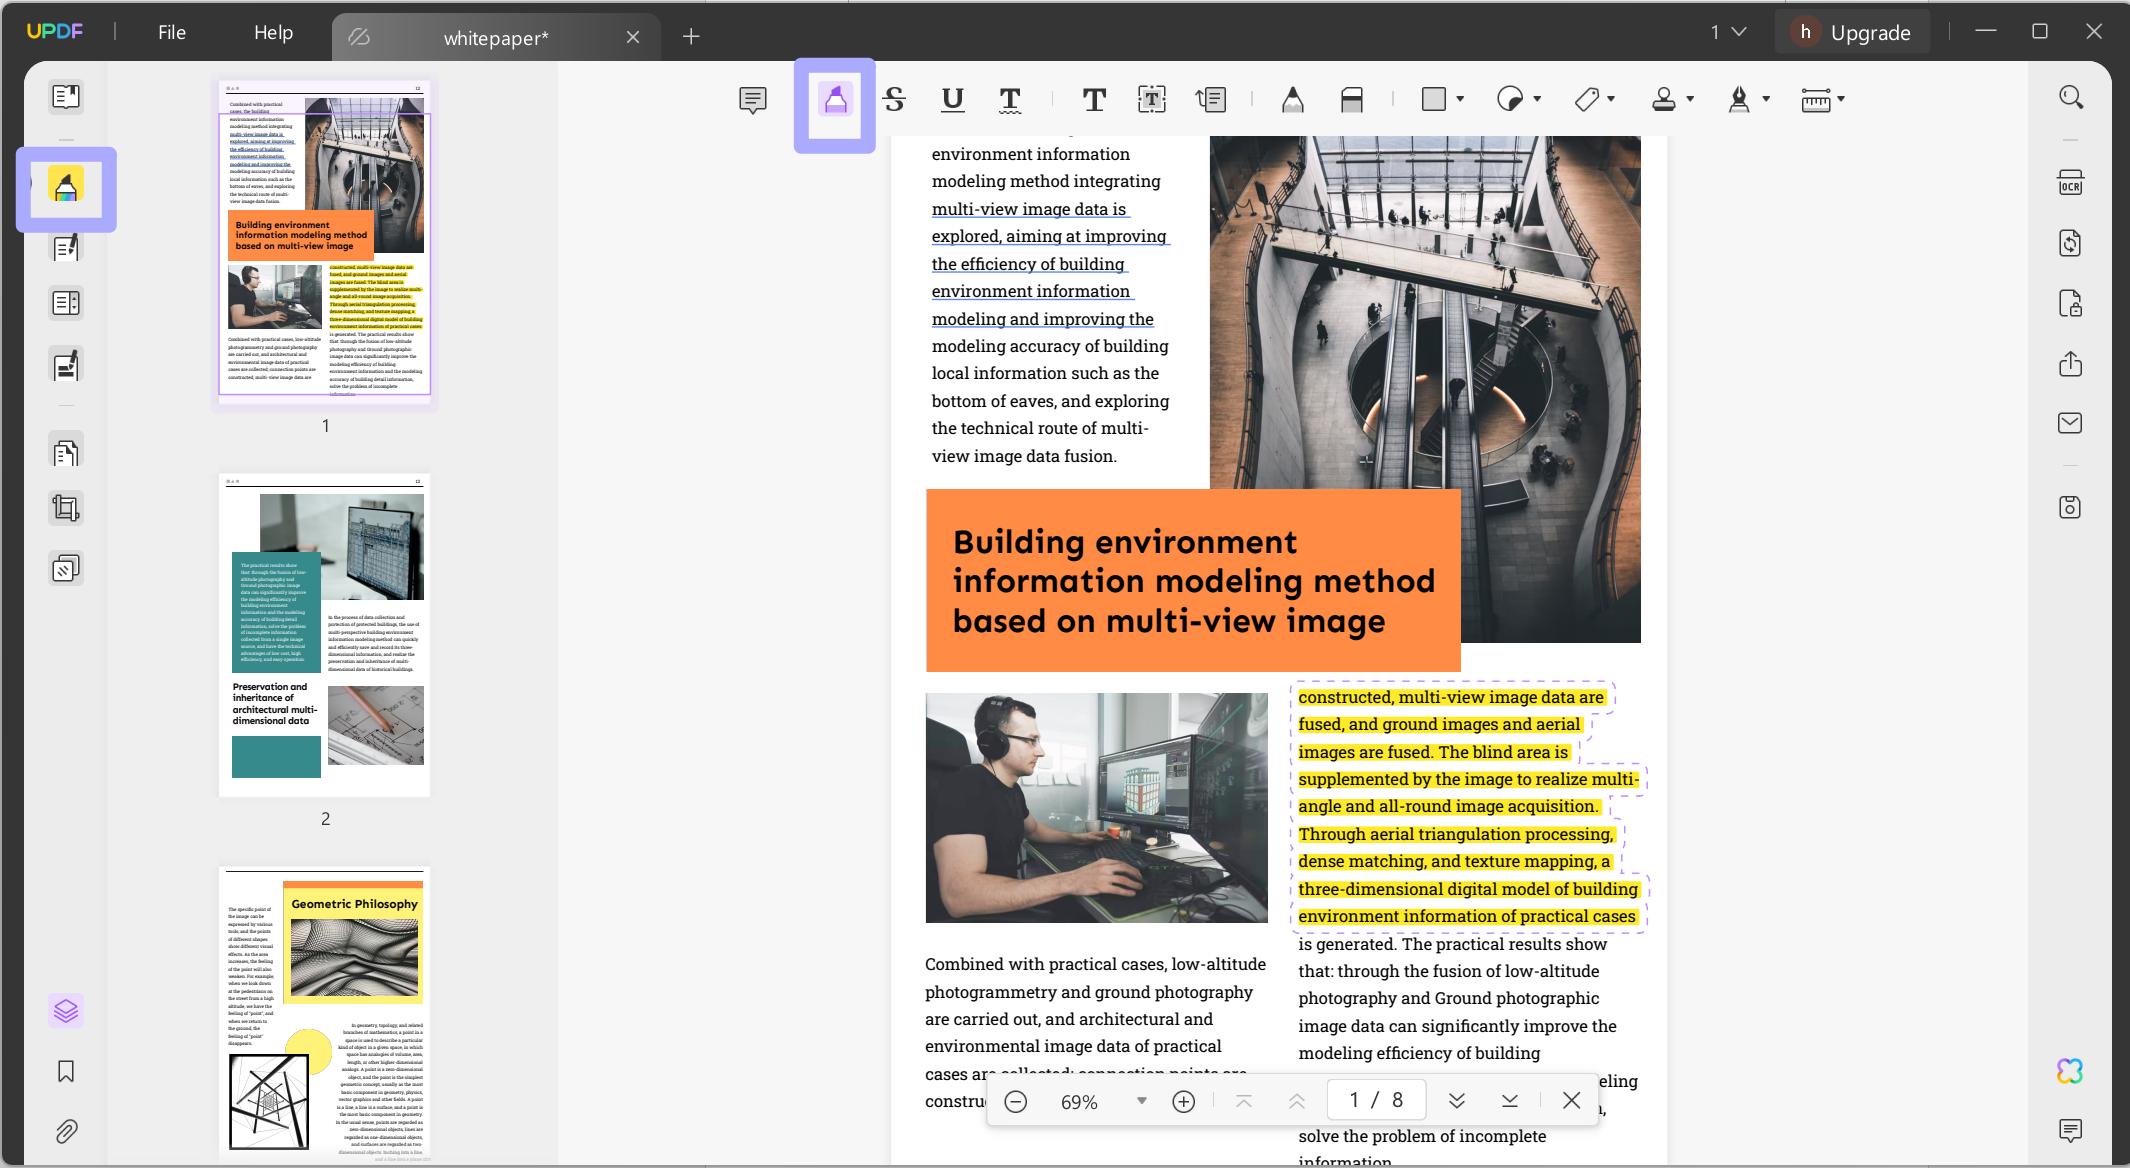
Task: Open the zoom percentage dropdown
Action: pos(1141,1102)
